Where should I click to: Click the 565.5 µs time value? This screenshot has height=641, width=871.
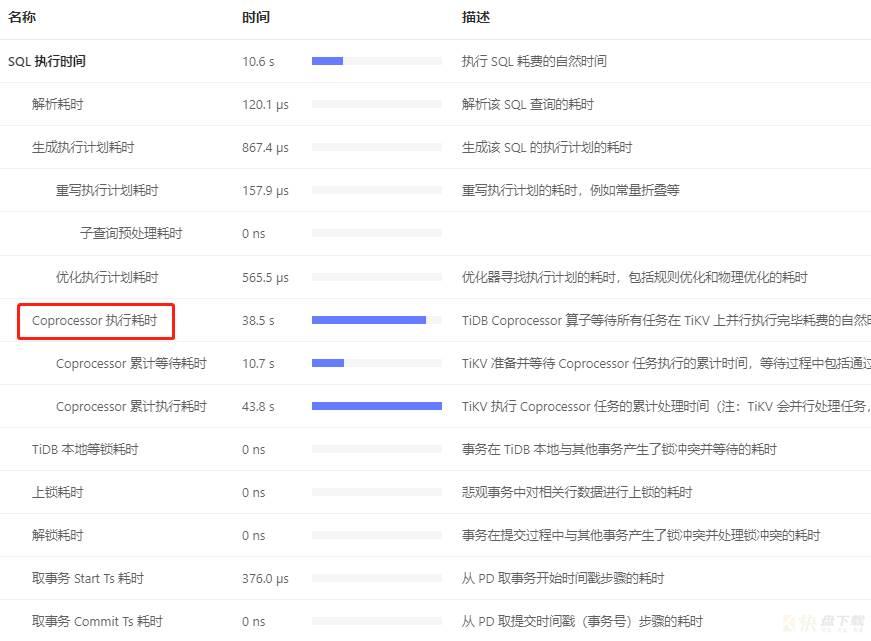tap(266, 278)
